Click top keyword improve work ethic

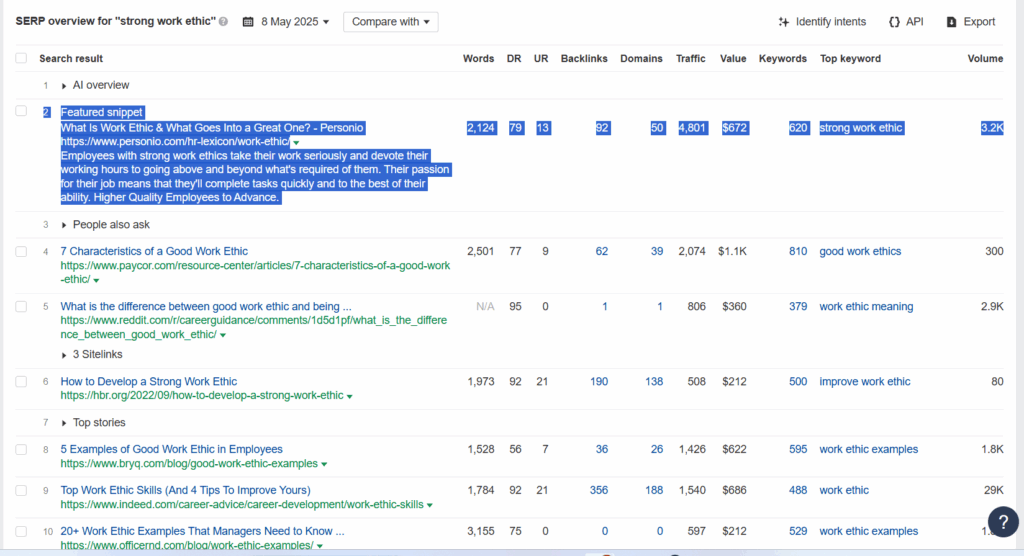[x=865, y=382]
